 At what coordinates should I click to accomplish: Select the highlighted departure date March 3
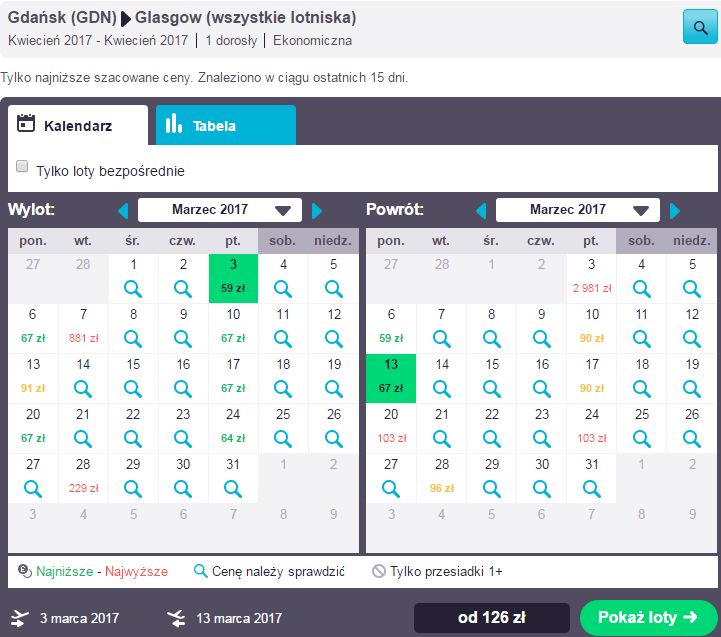(x=233, y=278)
